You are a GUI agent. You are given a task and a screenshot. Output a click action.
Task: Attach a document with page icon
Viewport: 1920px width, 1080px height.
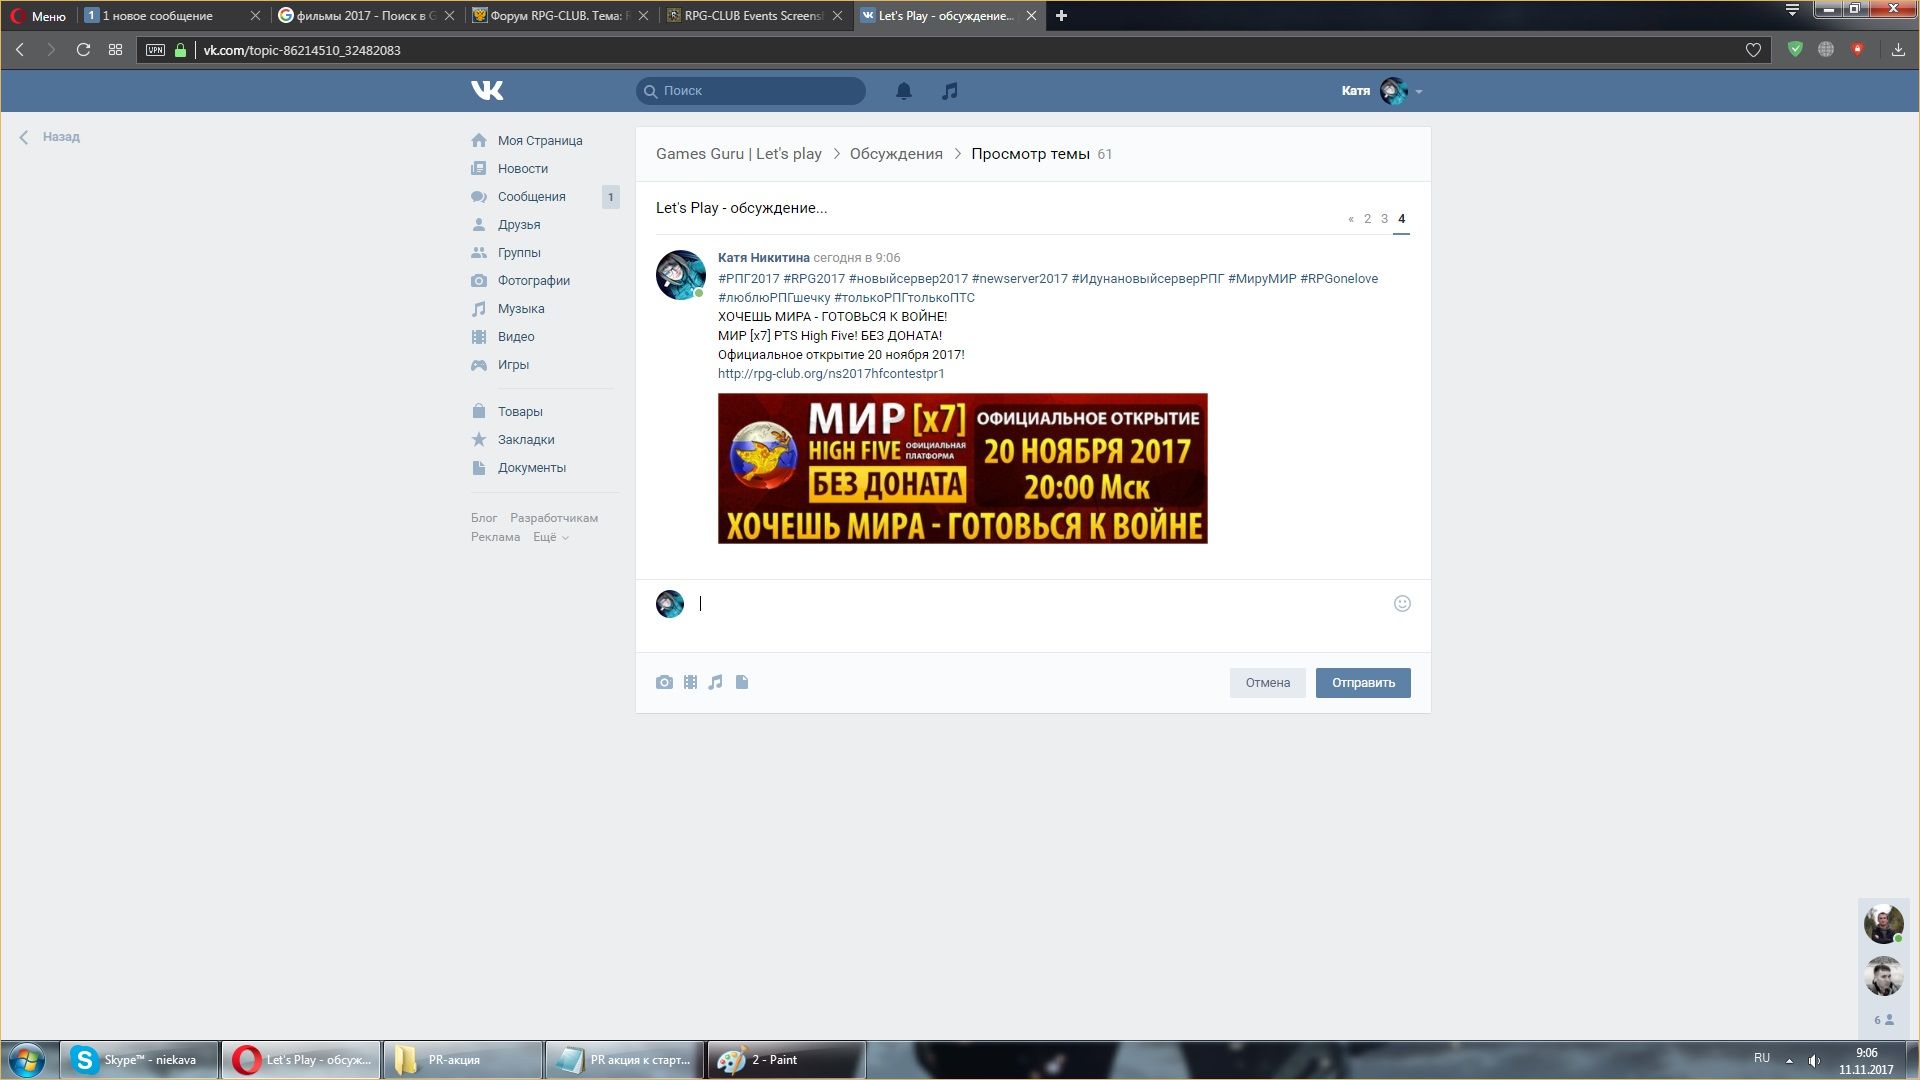tap(742, 682)
